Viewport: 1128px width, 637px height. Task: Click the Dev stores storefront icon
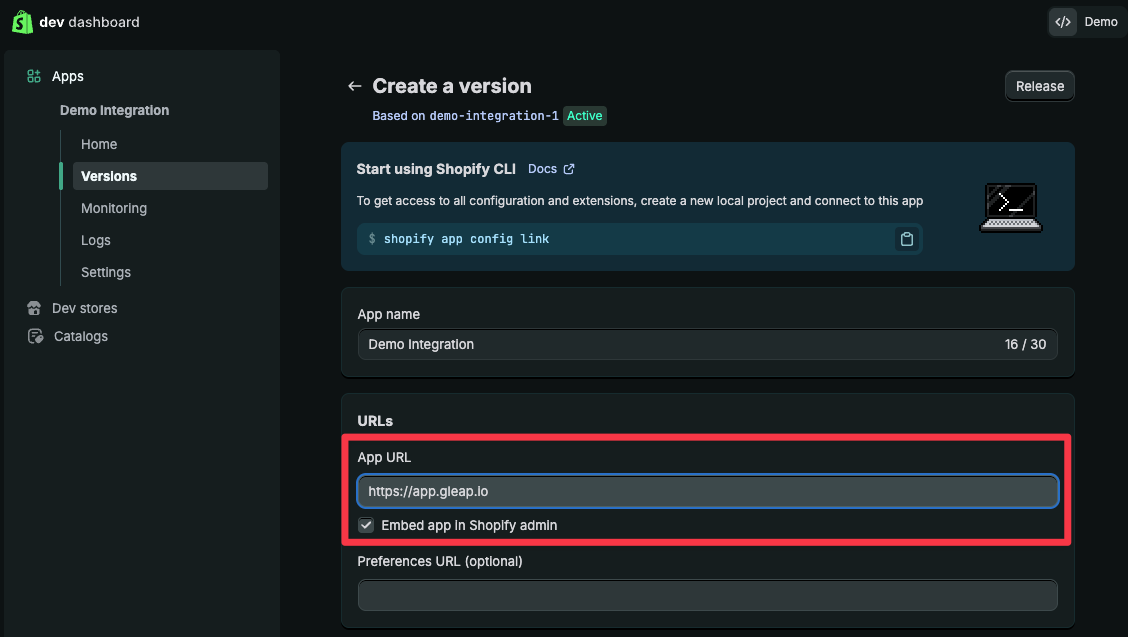tap(34, 308)
